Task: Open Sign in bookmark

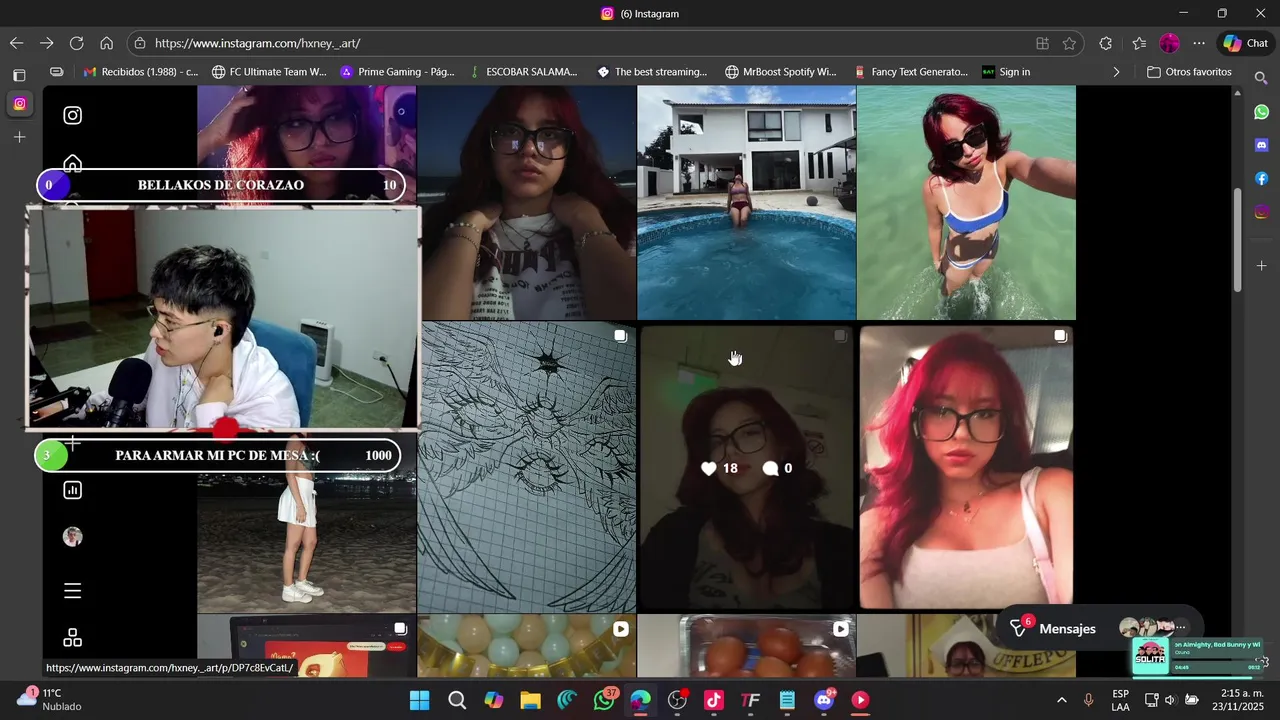Action: [1006, 72]
